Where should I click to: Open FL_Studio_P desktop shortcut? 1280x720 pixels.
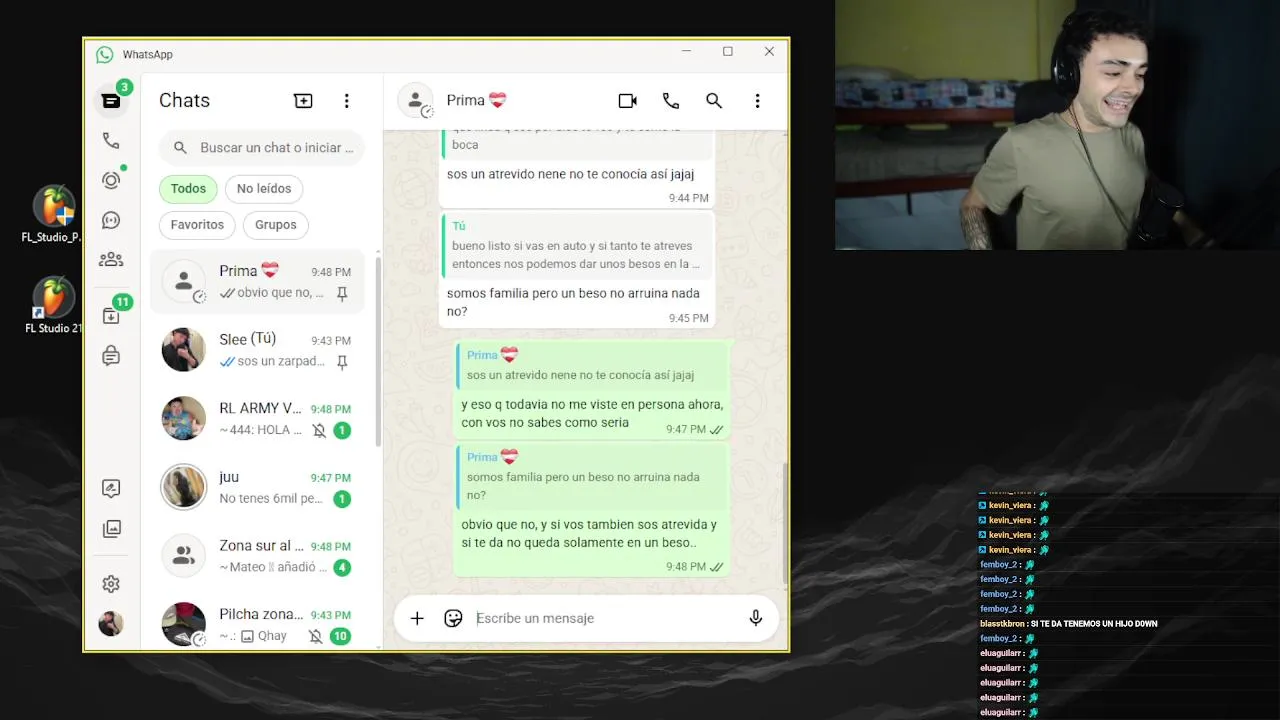[54, 214]
